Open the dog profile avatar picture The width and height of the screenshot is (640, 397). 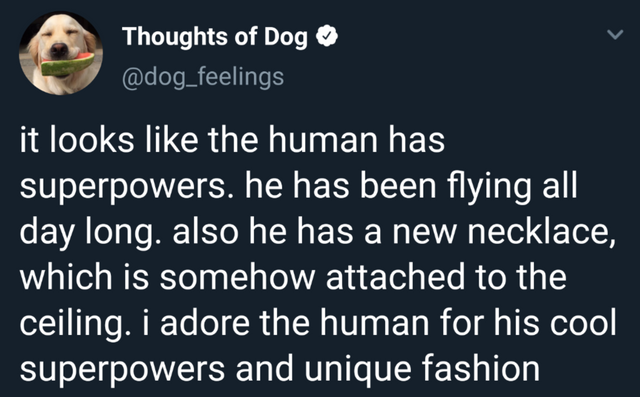tap(61, 53)
